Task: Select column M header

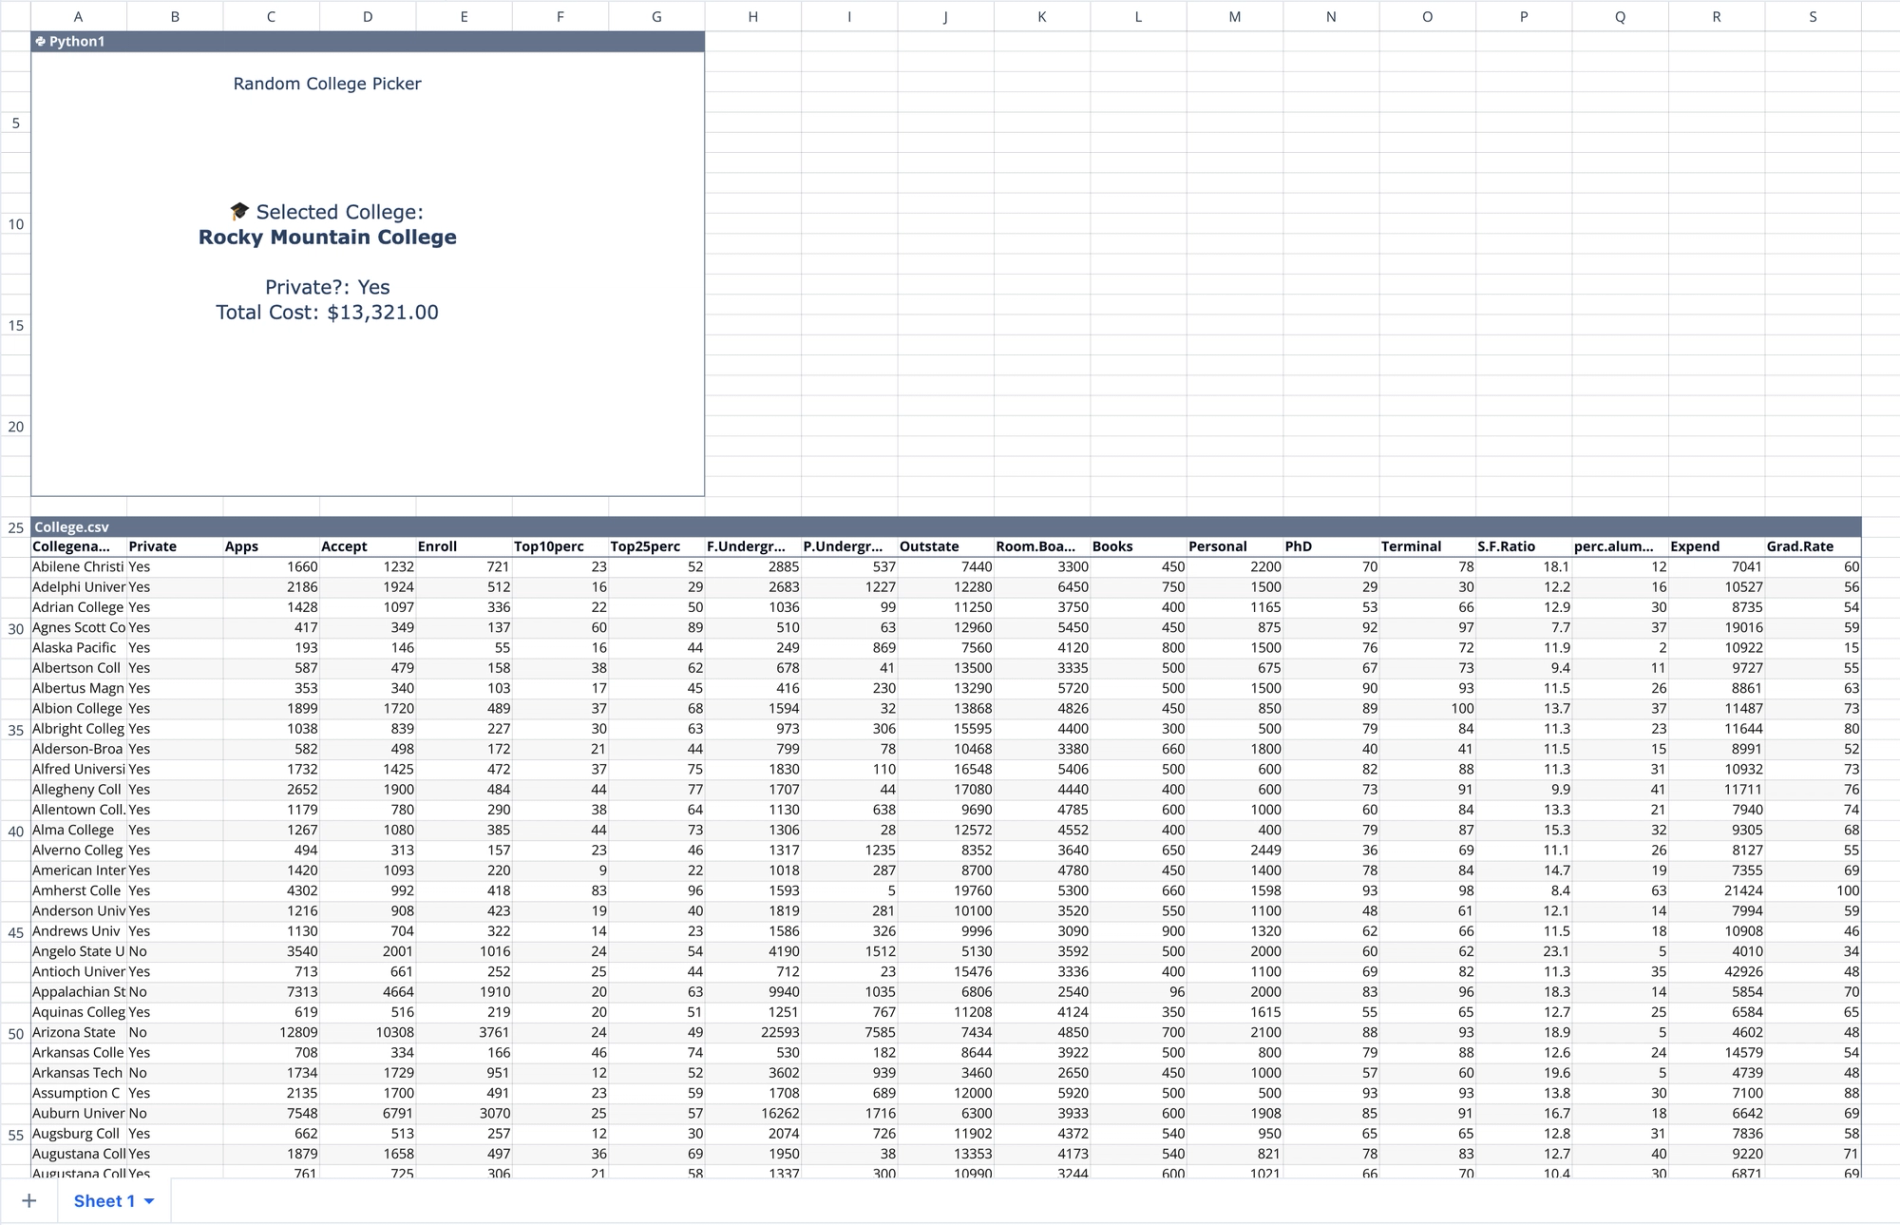Action: pos(1234,16)
